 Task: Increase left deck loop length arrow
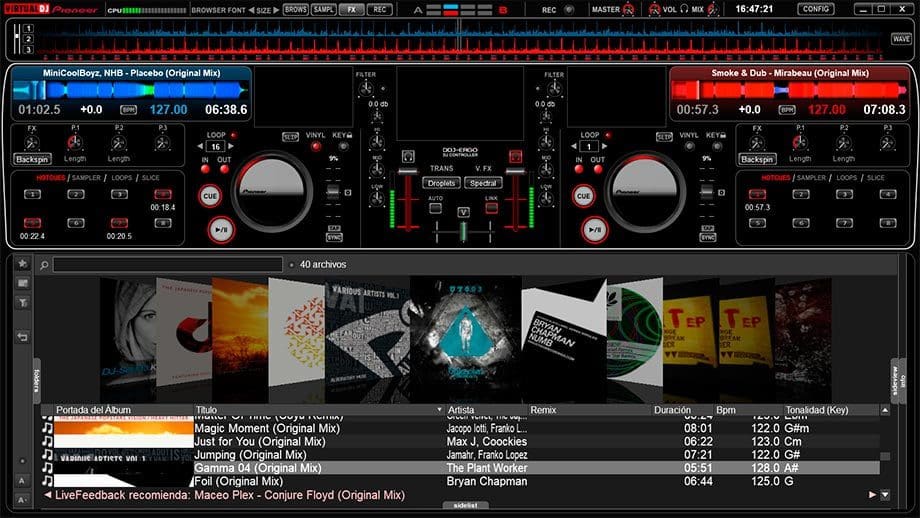231,146
